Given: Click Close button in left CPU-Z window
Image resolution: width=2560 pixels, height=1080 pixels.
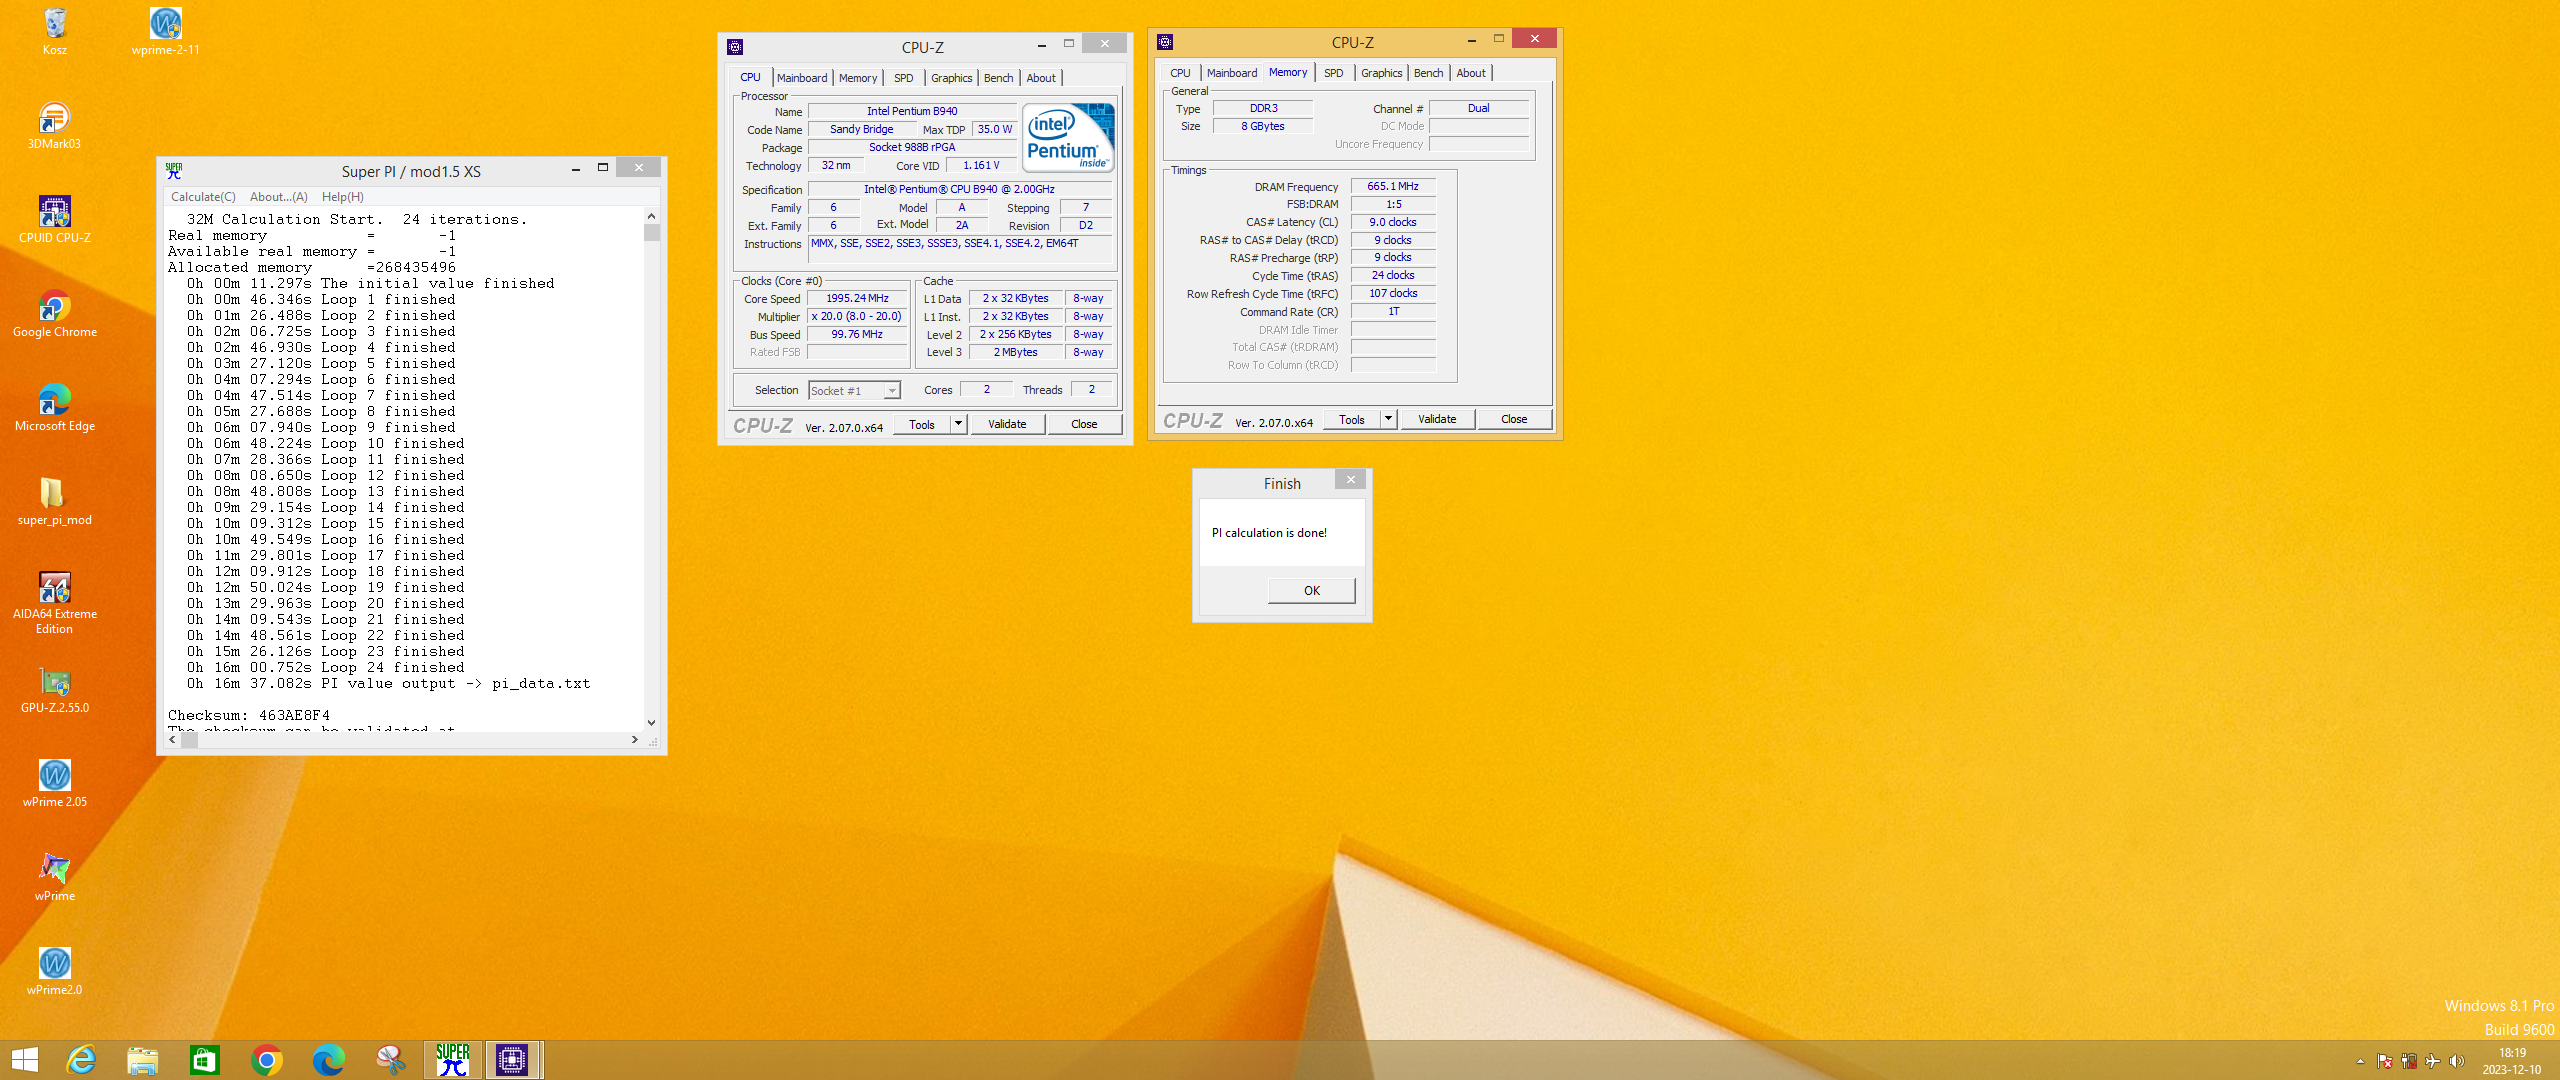Looking at the screenshot, I should click(1084, 424).
